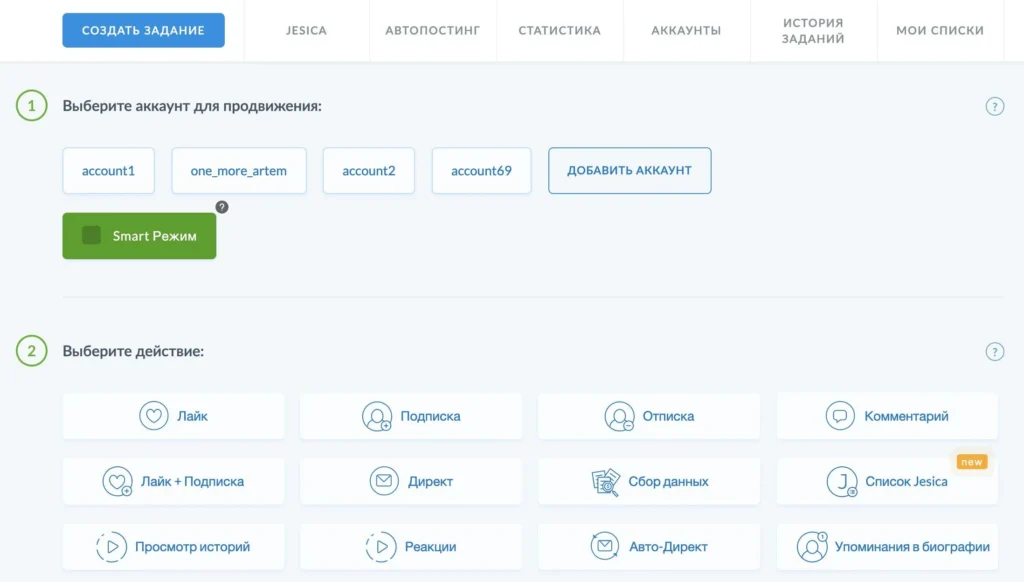This screenshot has width=1024, height=582.
Task: Open help for account selection step
Action: click(x=995, y=106)
